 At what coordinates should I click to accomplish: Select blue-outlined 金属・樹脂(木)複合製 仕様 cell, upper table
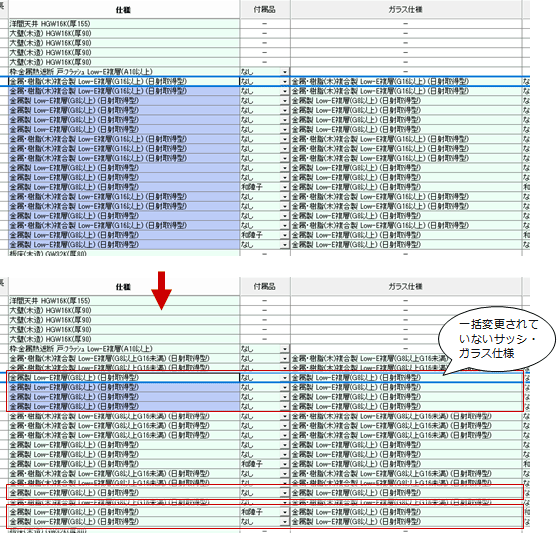[x=124, y=81]
